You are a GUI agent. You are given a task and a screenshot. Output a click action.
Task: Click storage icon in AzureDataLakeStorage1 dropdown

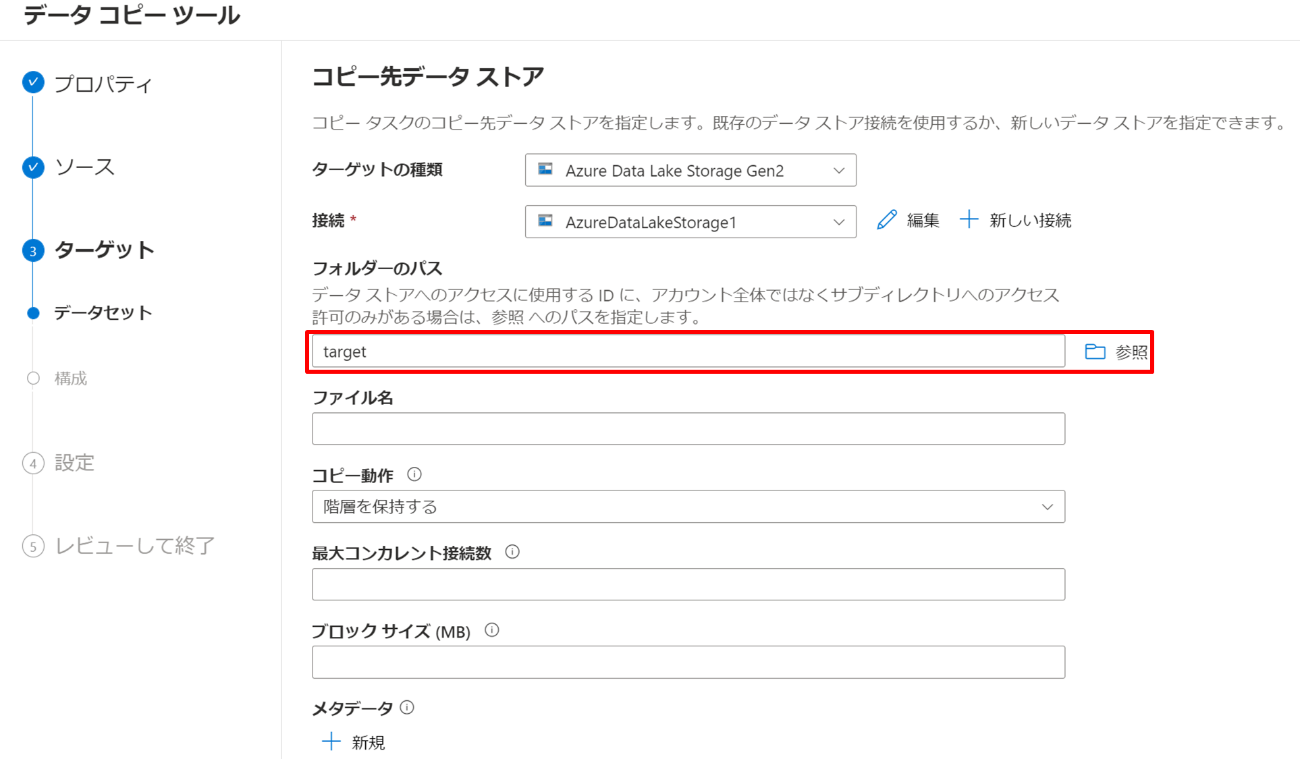pos(546,221)
